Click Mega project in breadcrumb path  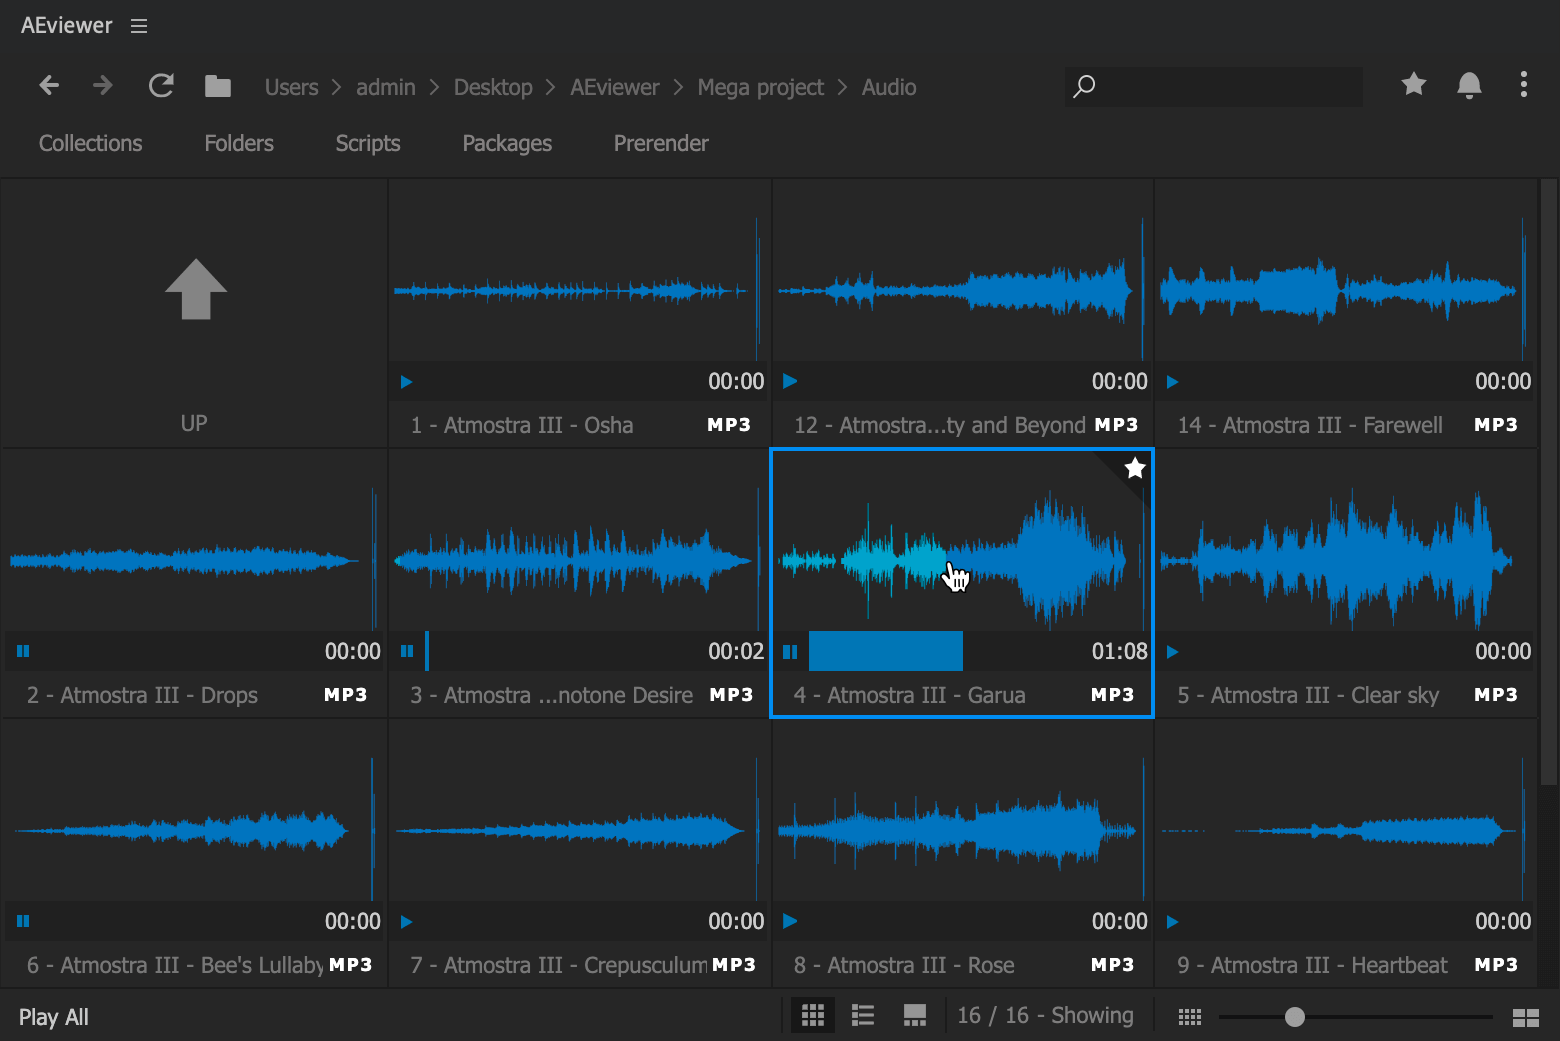tap(760, 87)
